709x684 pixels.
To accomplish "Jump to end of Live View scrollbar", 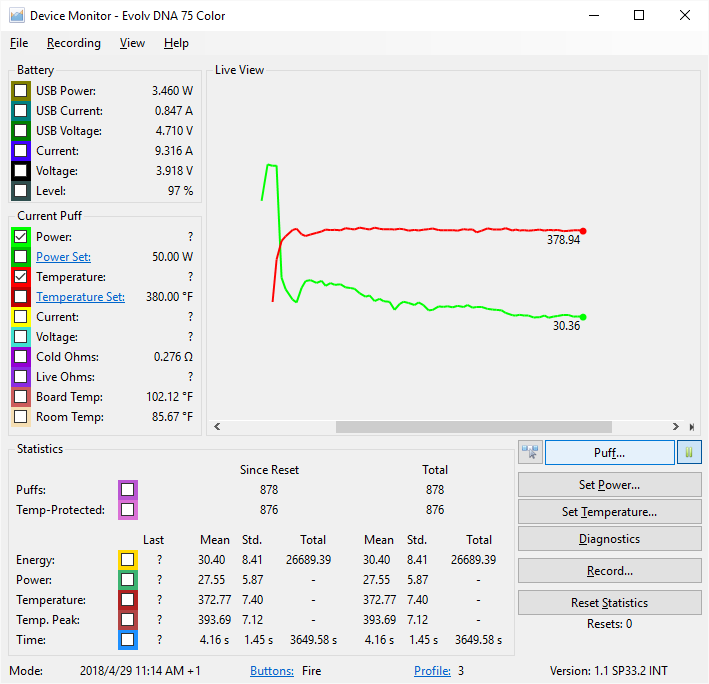I will (691, 427).
